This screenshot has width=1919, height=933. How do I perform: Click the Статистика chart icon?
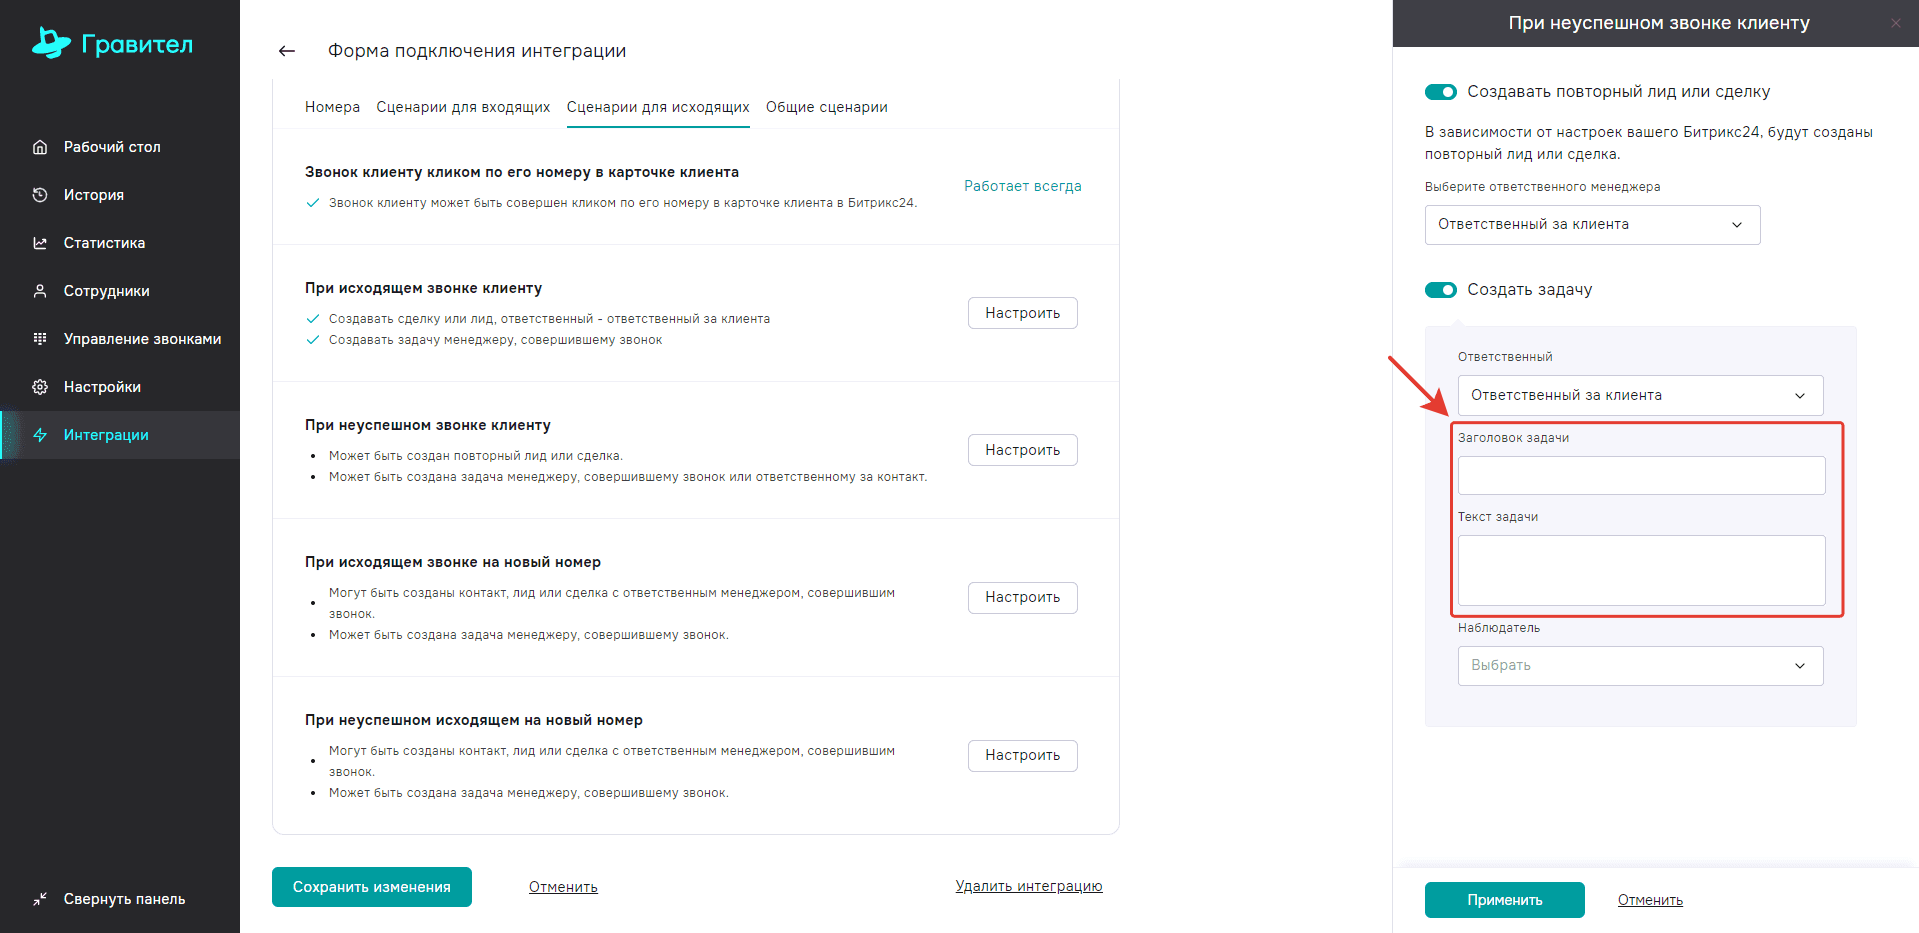(40, 243)
